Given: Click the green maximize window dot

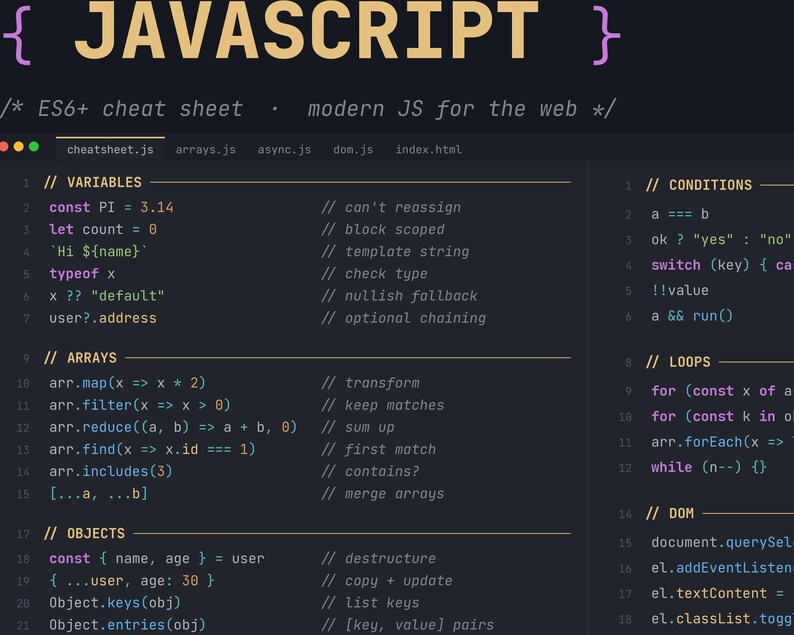Looking at the screenshot, I should (x=34, y=146).
